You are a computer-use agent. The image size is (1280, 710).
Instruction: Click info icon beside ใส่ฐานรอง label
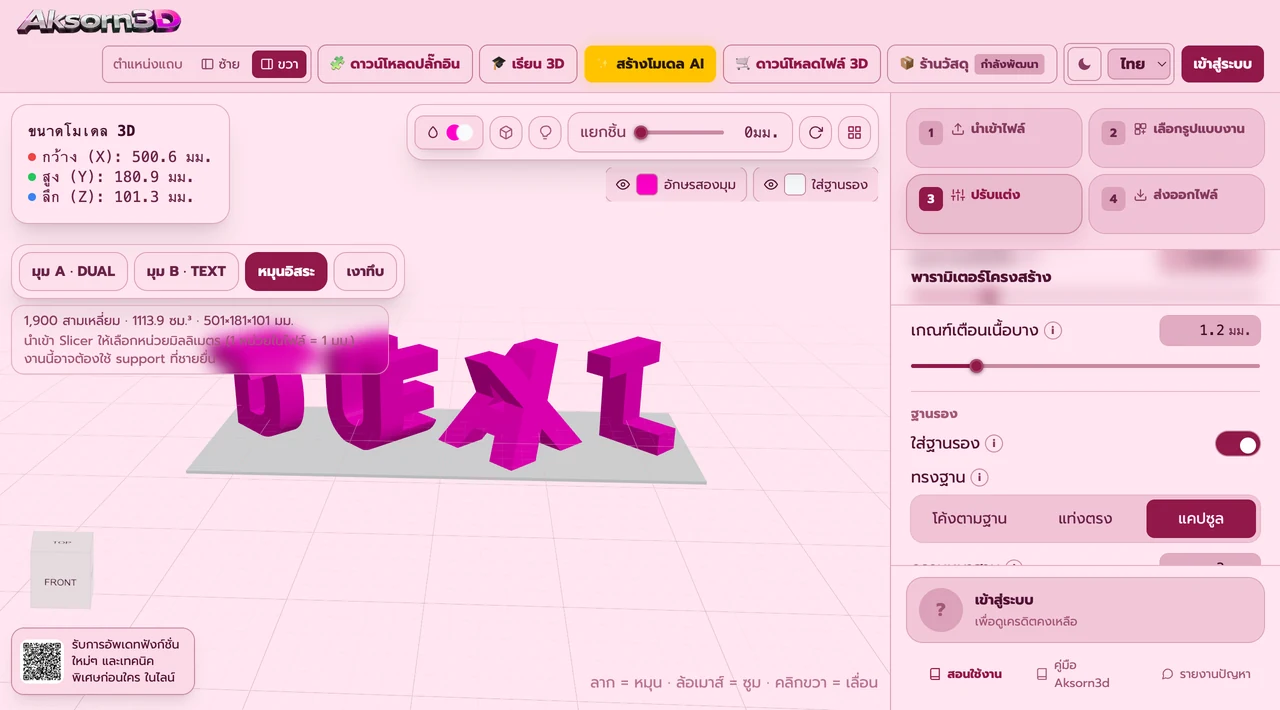(994, 443)
